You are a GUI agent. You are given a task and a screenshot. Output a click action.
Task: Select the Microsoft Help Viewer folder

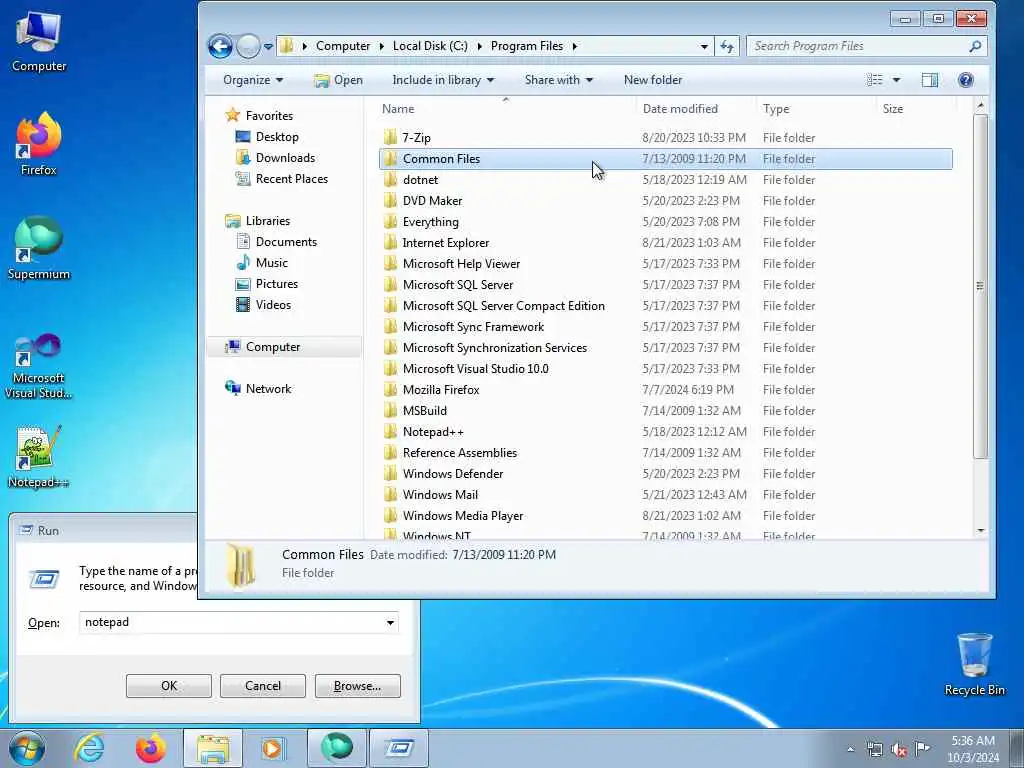(x=461, y=263)
